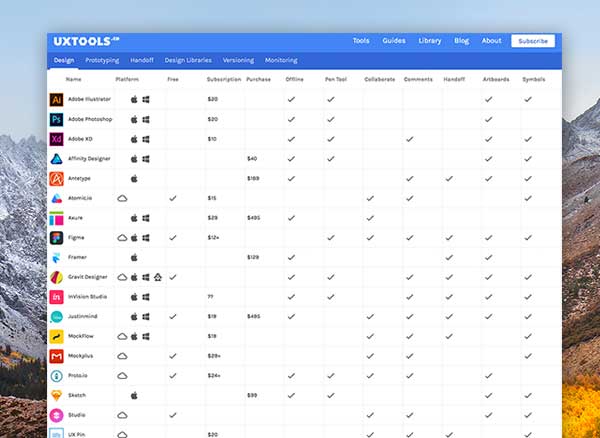
Task: Click the Handoff checkmark for Framer
Action: click(449, 257)
